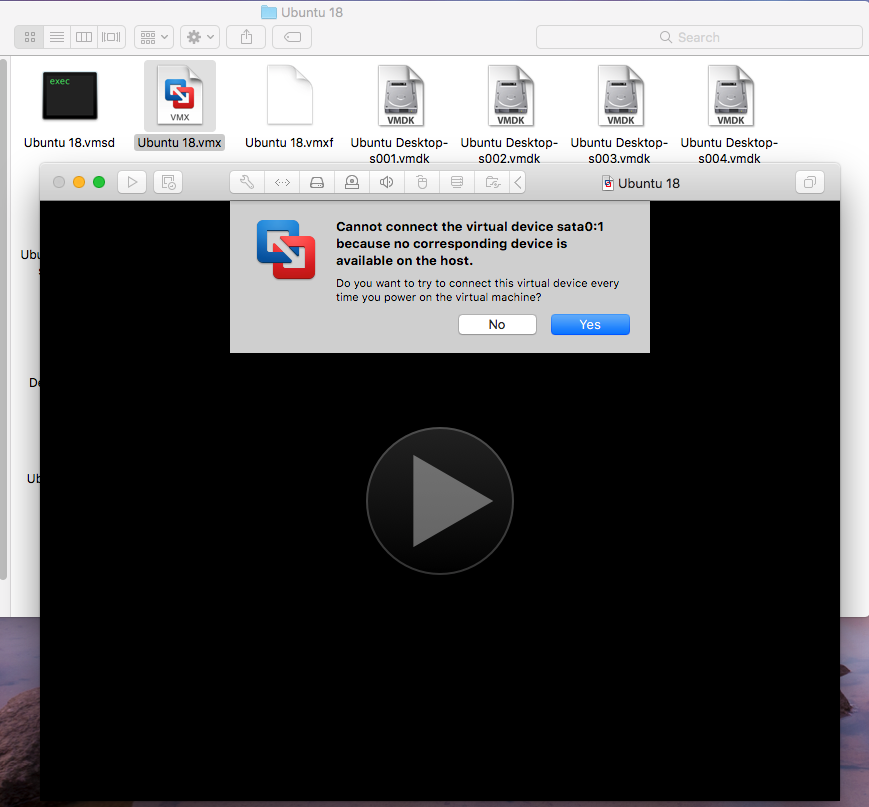Click the Finder edit tags button

(292, 37)
